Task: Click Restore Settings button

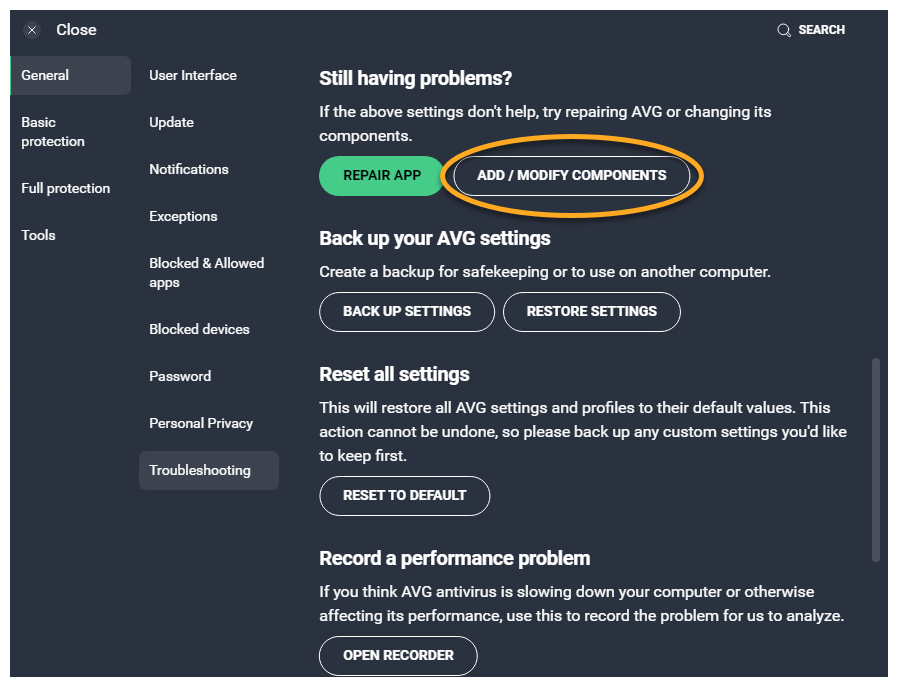Action: (x=592, y=311)
